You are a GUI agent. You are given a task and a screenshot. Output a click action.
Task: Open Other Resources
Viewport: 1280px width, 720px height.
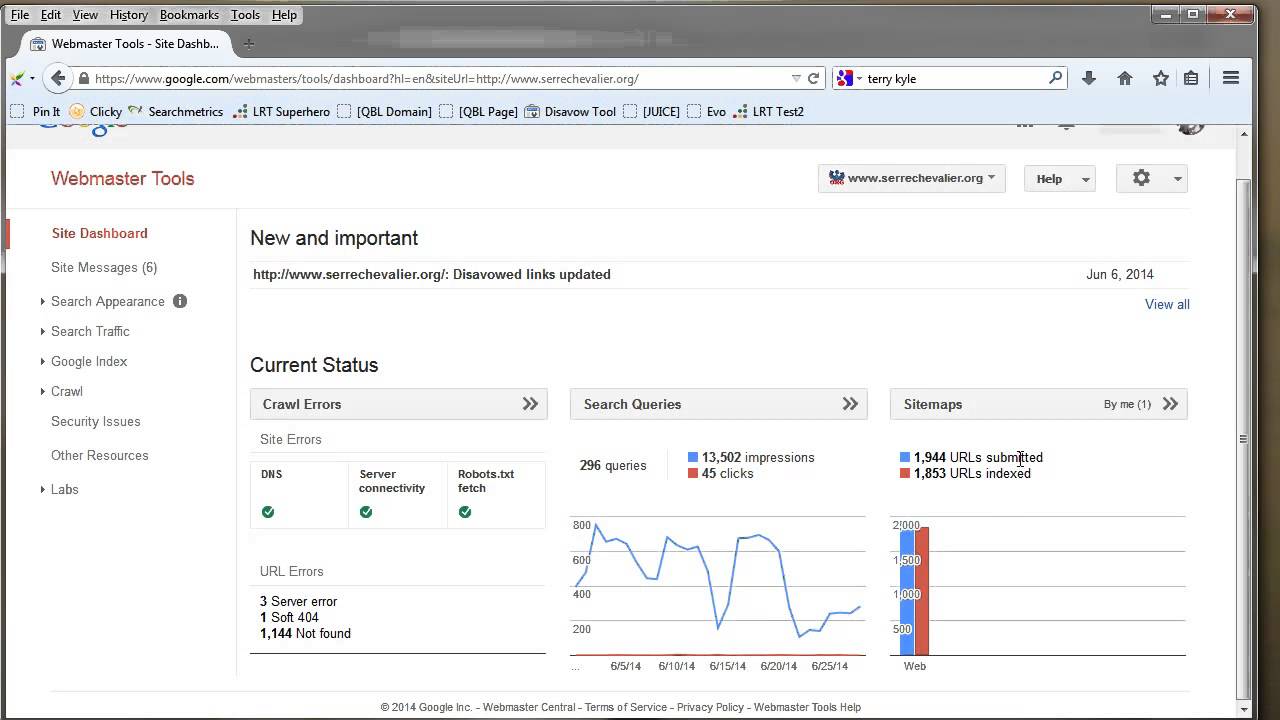point(100,455)
